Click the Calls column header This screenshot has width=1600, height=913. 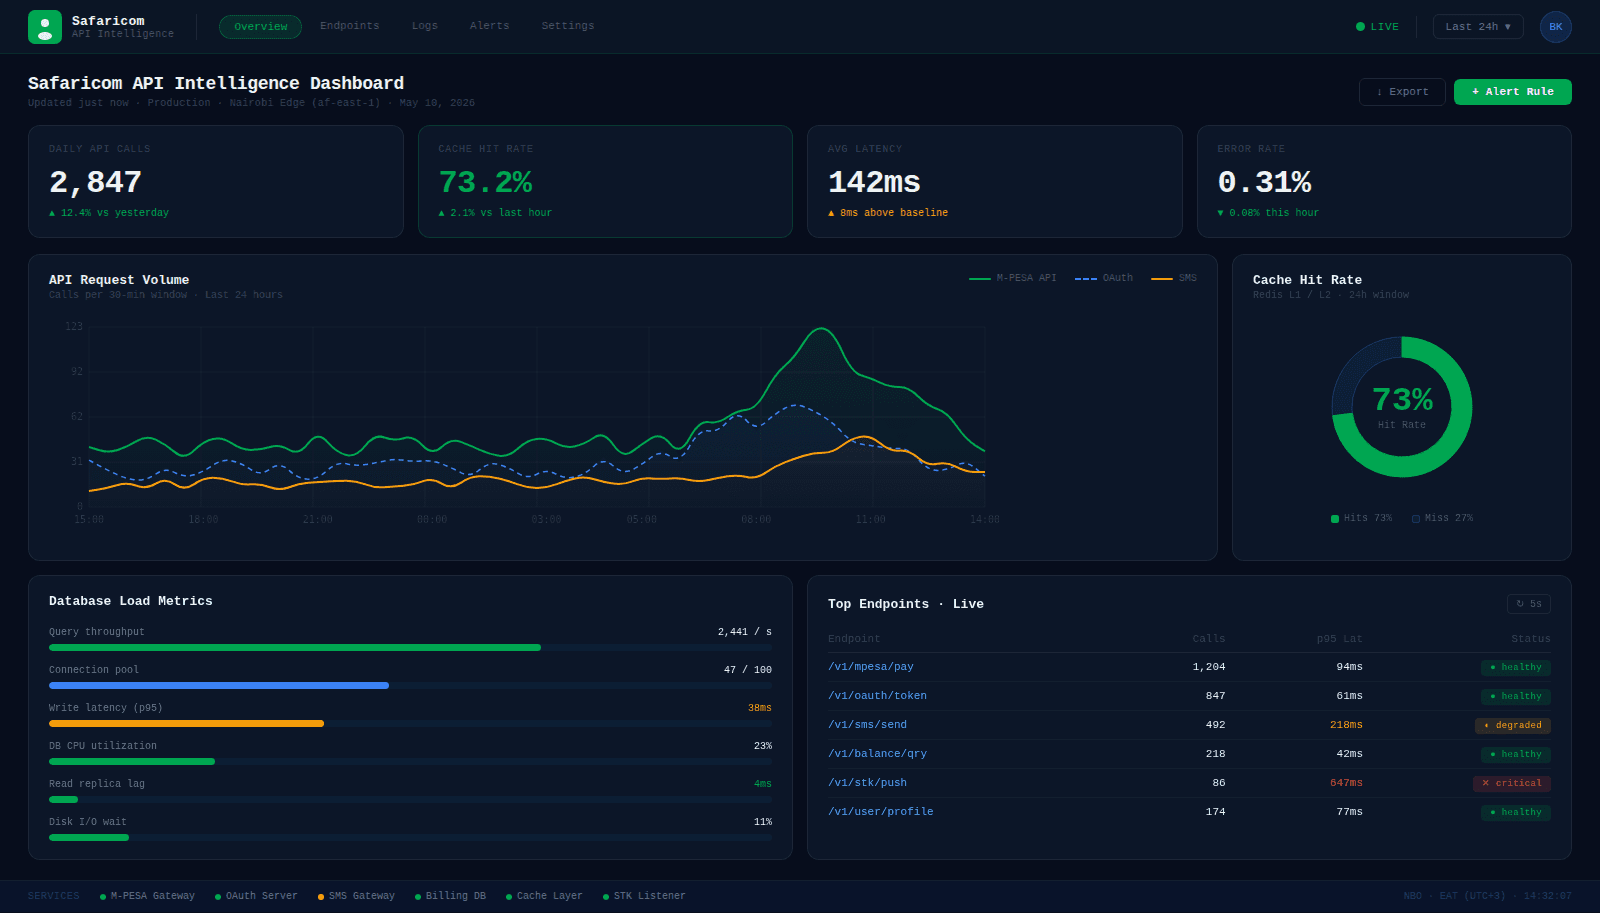coord(1209,639)
